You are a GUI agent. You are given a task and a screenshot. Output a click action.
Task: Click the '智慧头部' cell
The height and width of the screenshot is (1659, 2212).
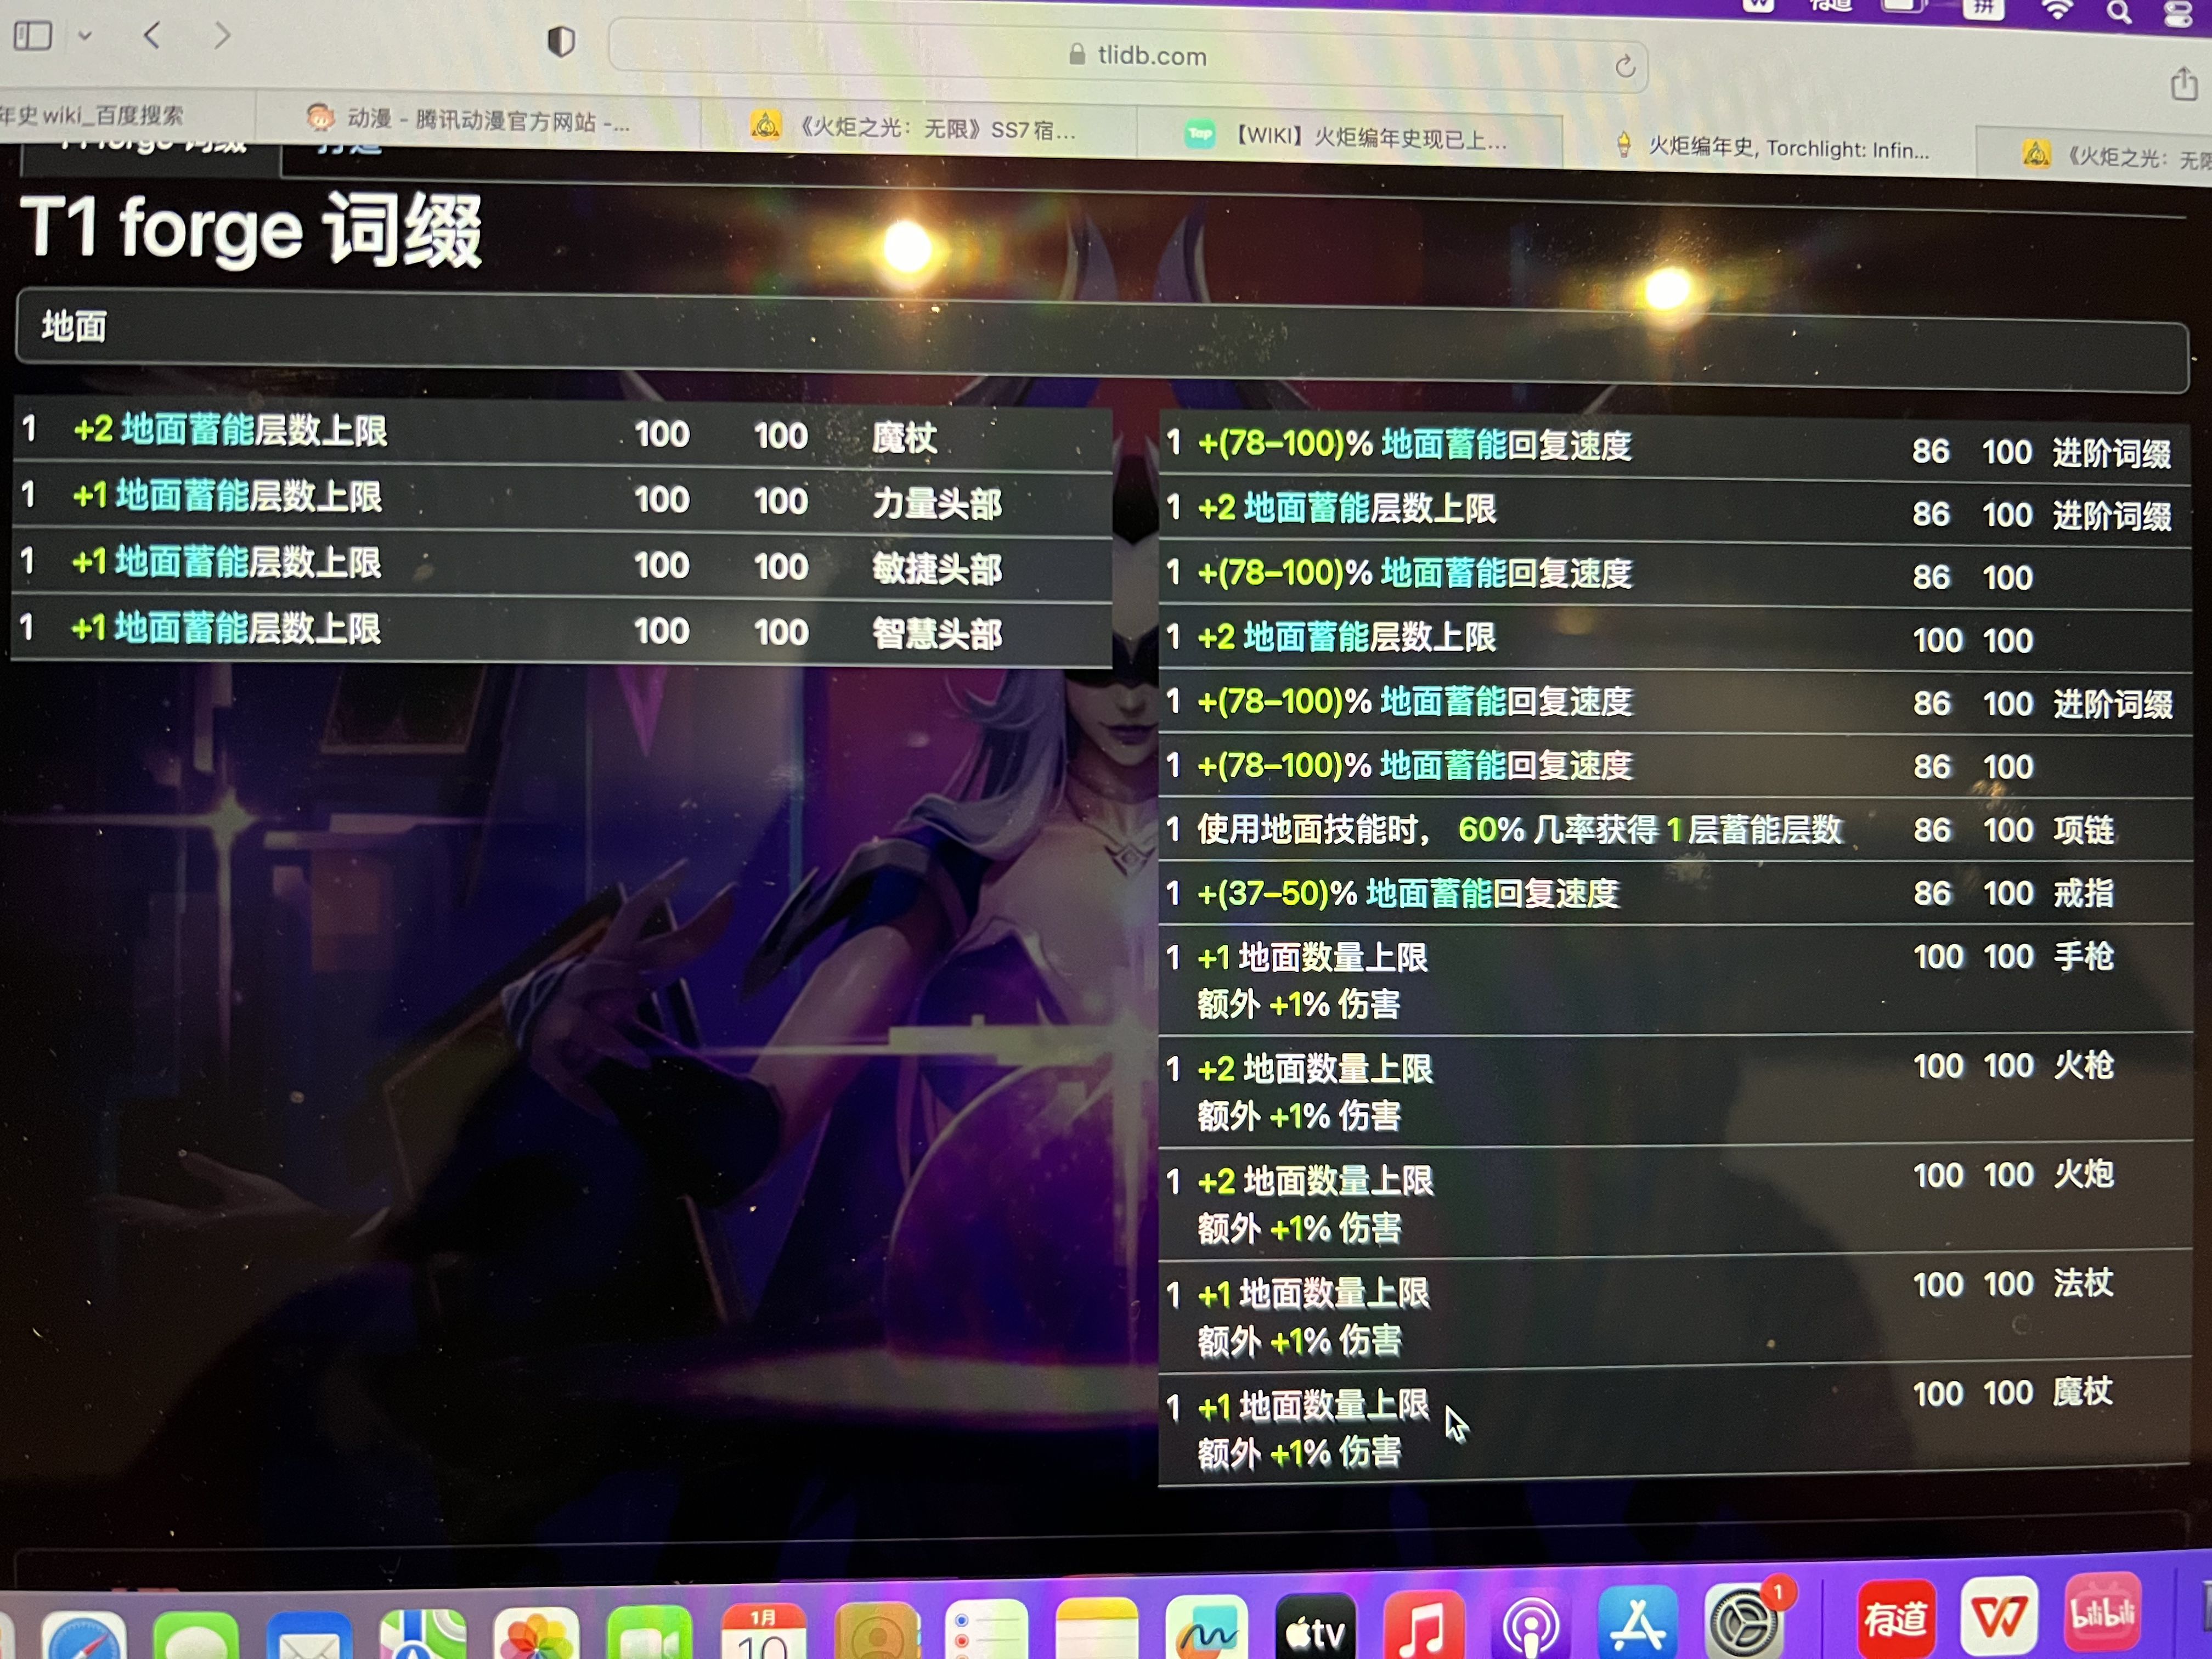936,633
